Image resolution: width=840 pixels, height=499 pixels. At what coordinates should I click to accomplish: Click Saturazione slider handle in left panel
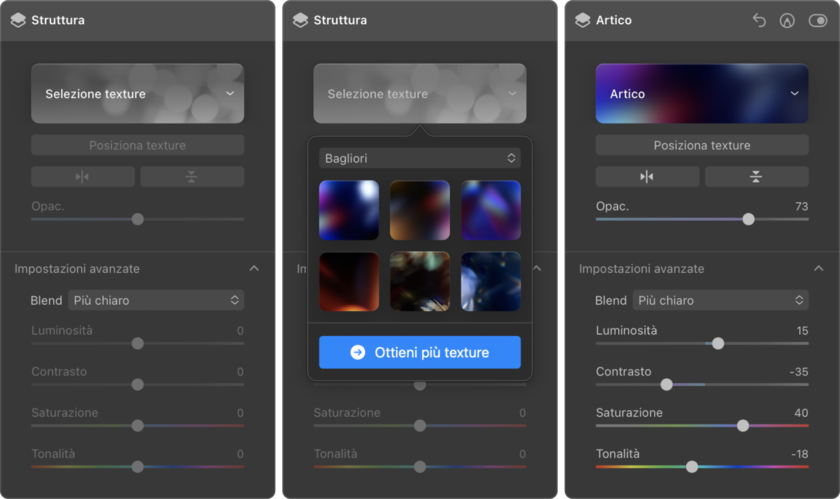[138, 426]
